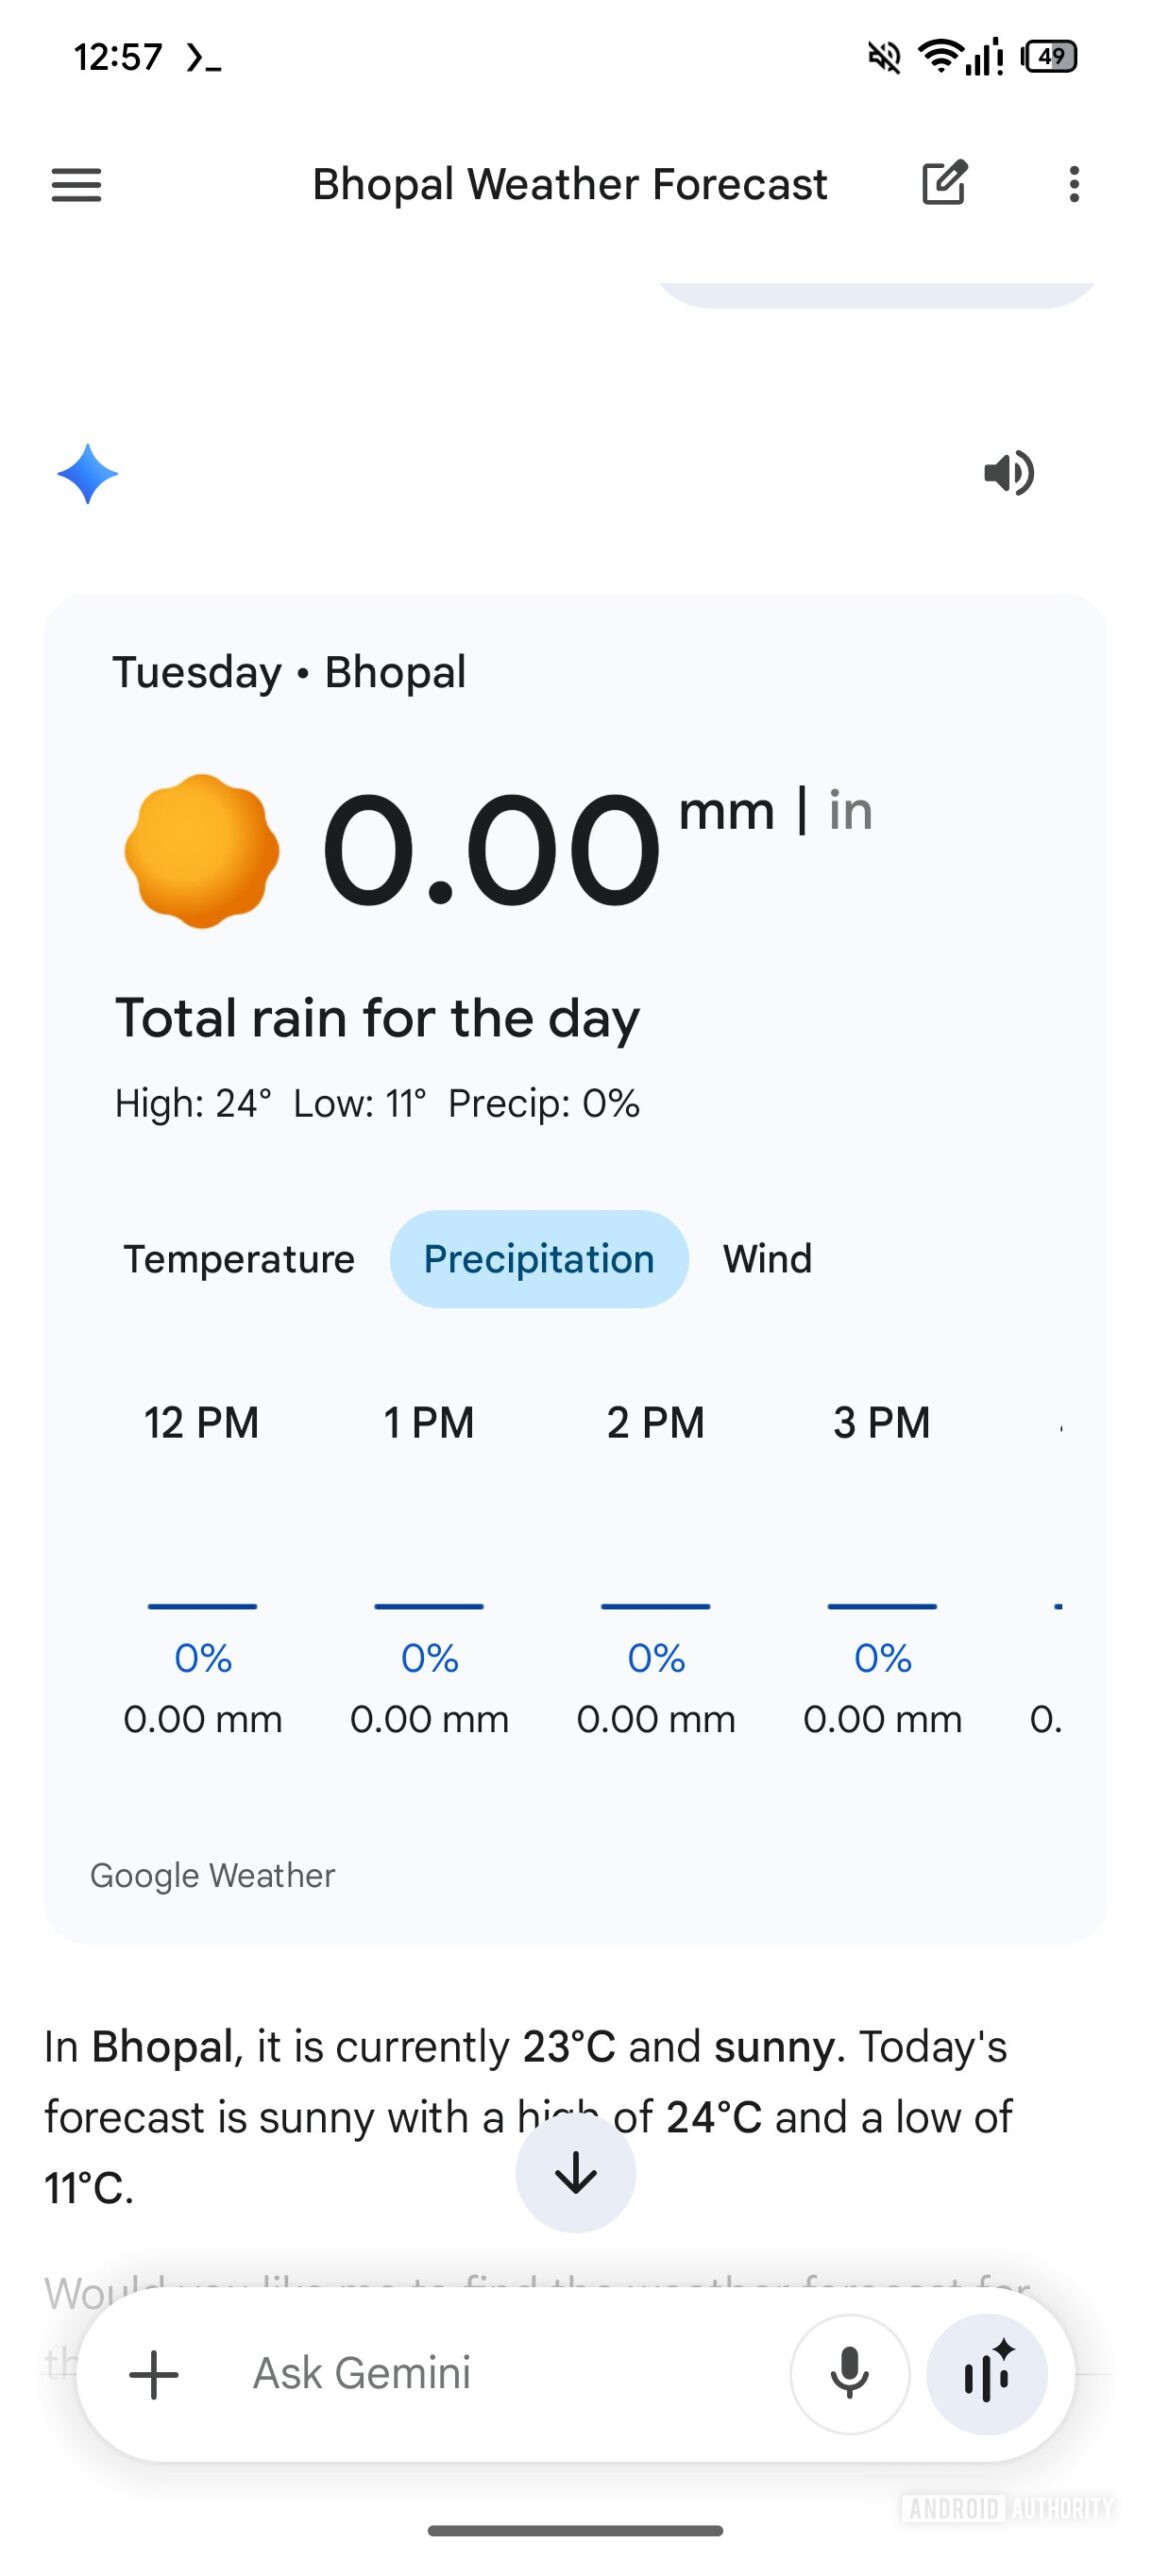The image size is (1152, 2560).
Task: Select the 3 PM hourly forecast
Action: point(882,1423)
